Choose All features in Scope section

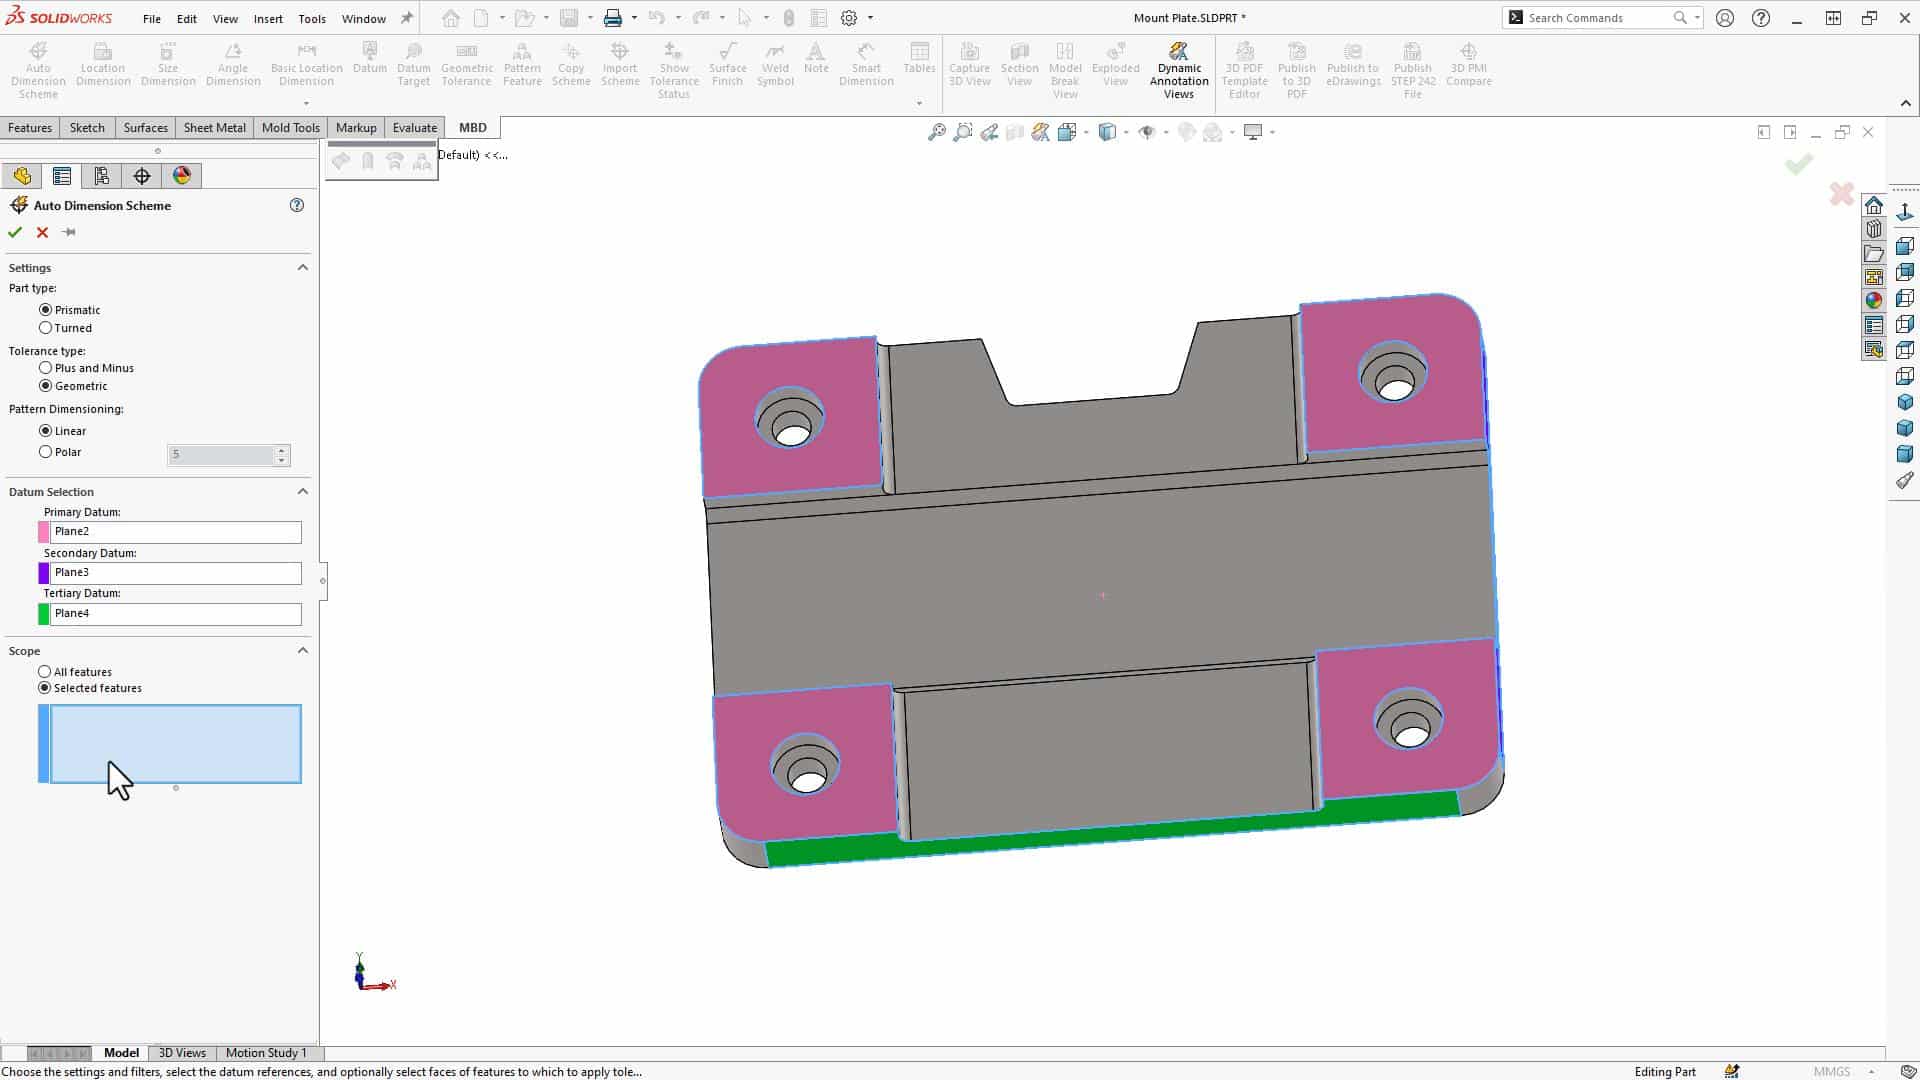coord(45,671)
